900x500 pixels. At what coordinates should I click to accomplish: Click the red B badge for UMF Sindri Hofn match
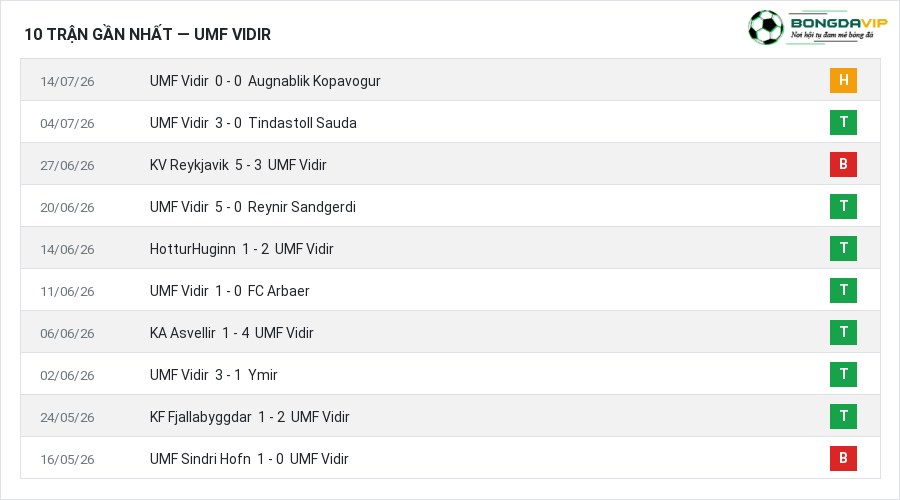(x=843, y=458)
